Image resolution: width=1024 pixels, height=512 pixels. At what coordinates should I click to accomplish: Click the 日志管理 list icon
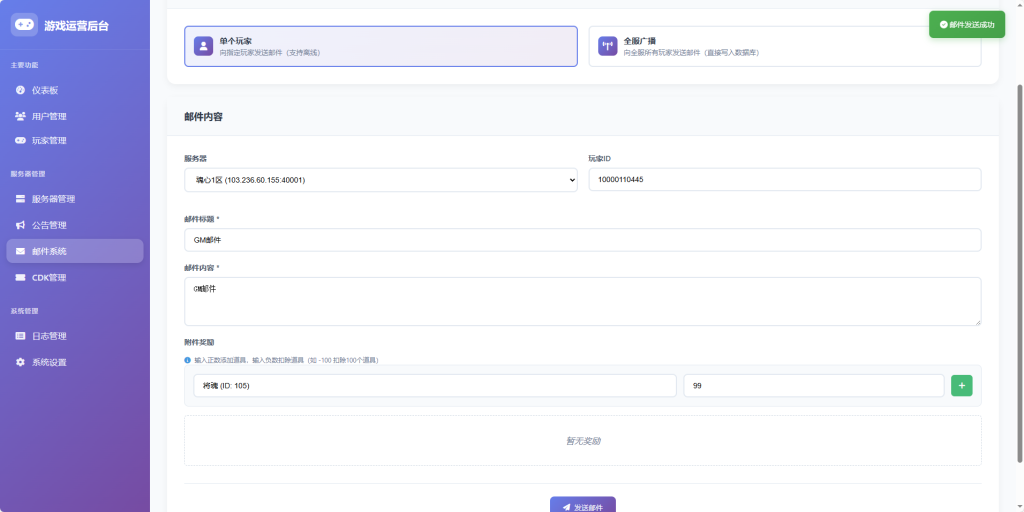click(20, 336)
